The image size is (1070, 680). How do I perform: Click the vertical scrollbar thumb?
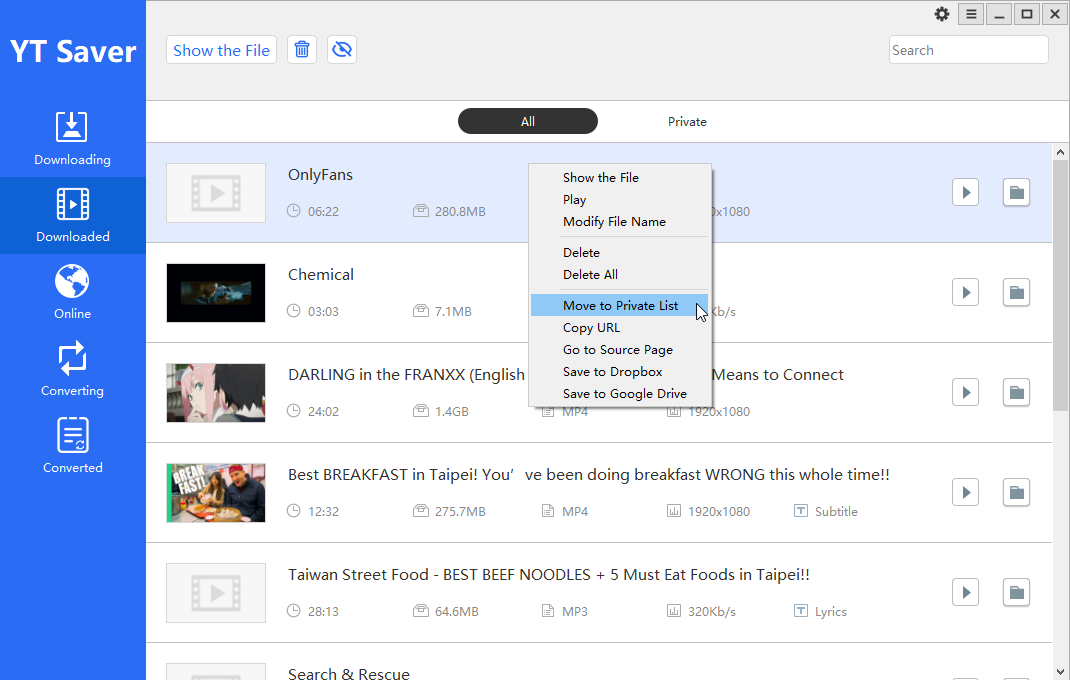[x=1060, y=285]
